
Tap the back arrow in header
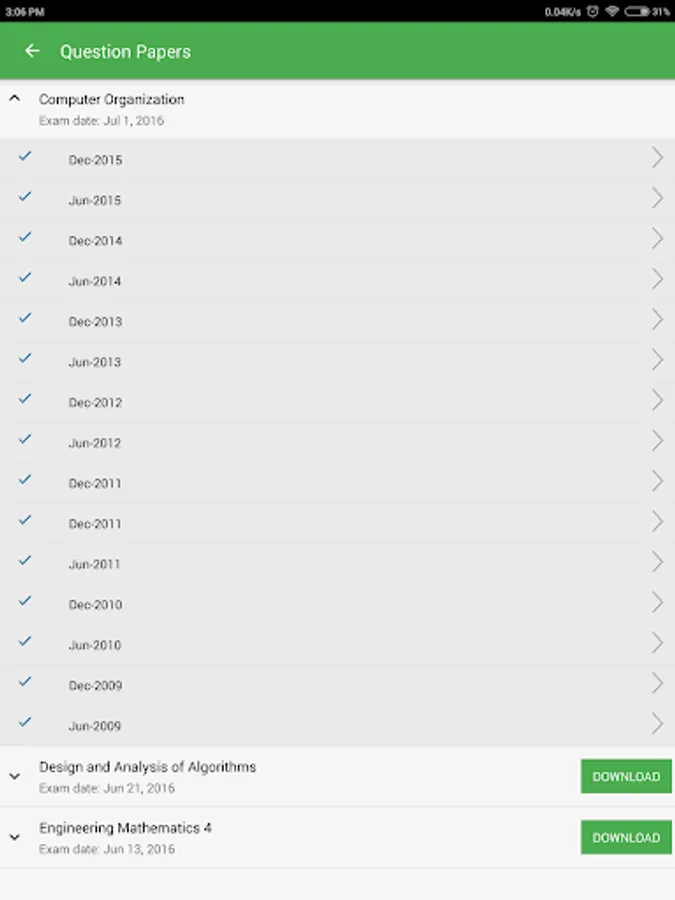32,51
